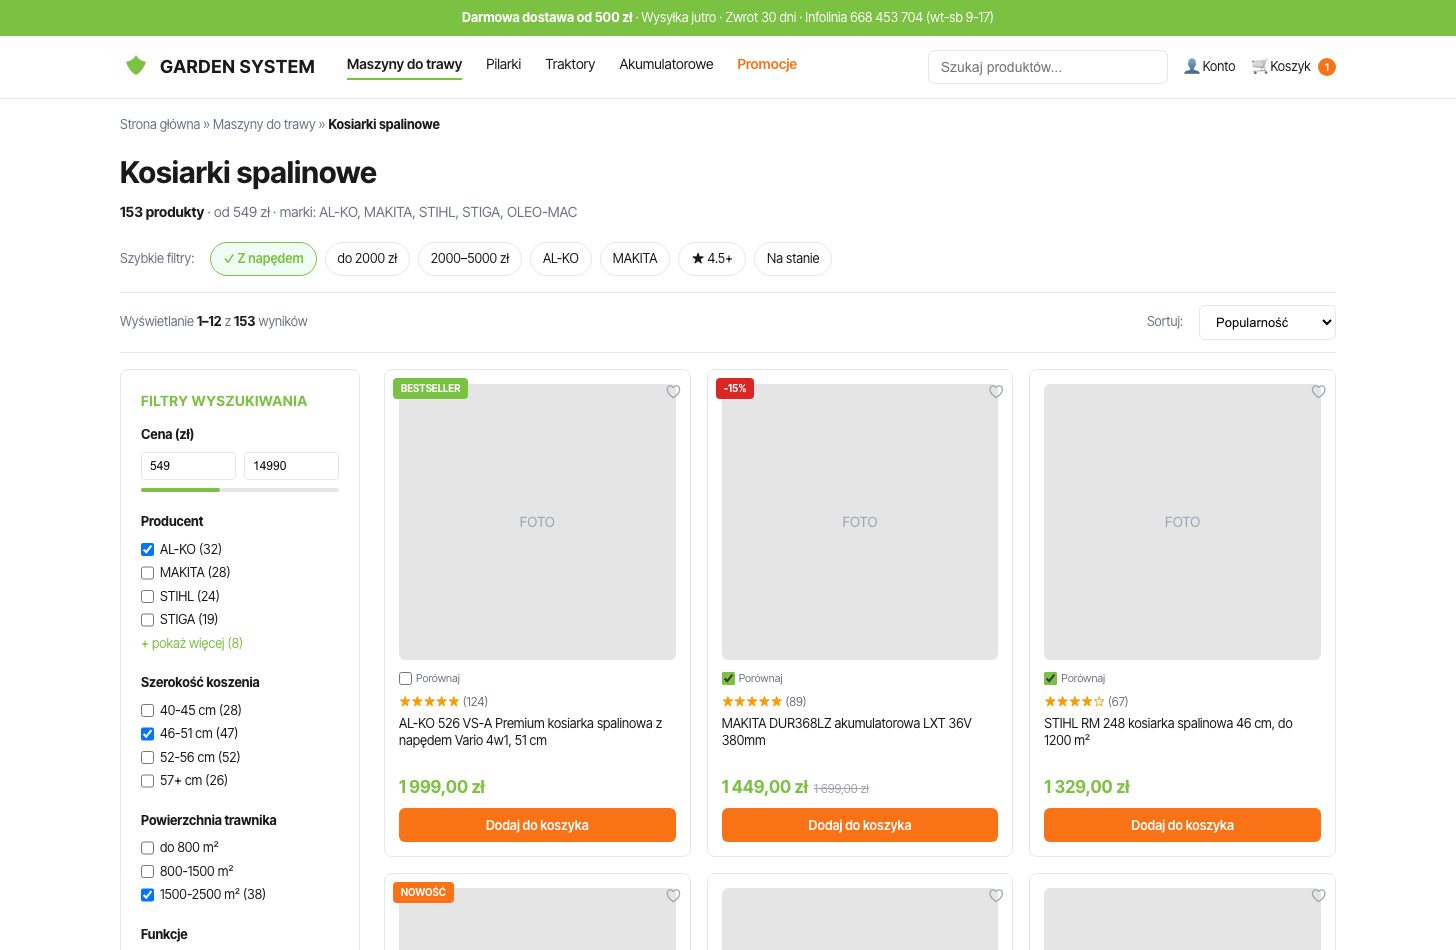Open AL-KO 526 VS-A product photo
Image resolution: width=1456 pixels, height=950 pixels.
point(537,522)
